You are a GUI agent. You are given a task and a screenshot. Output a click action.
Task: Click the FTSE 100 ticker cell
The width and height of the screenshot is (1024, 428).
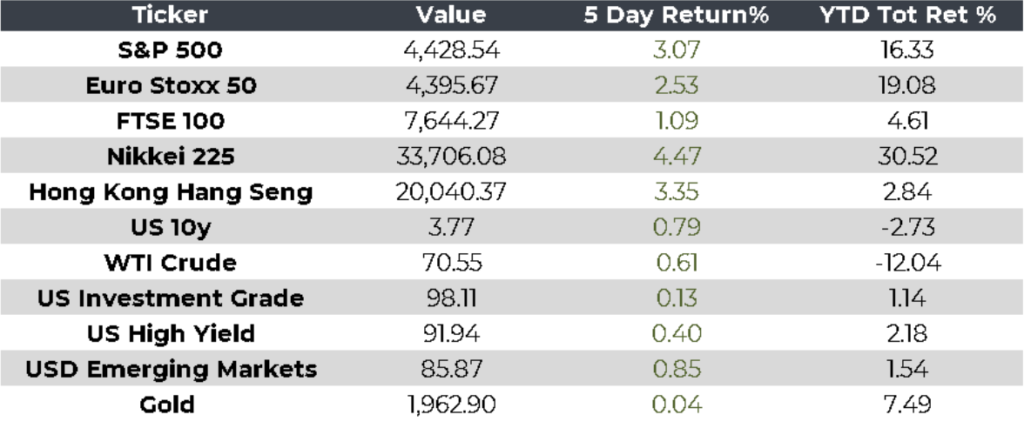click(171, 120)
